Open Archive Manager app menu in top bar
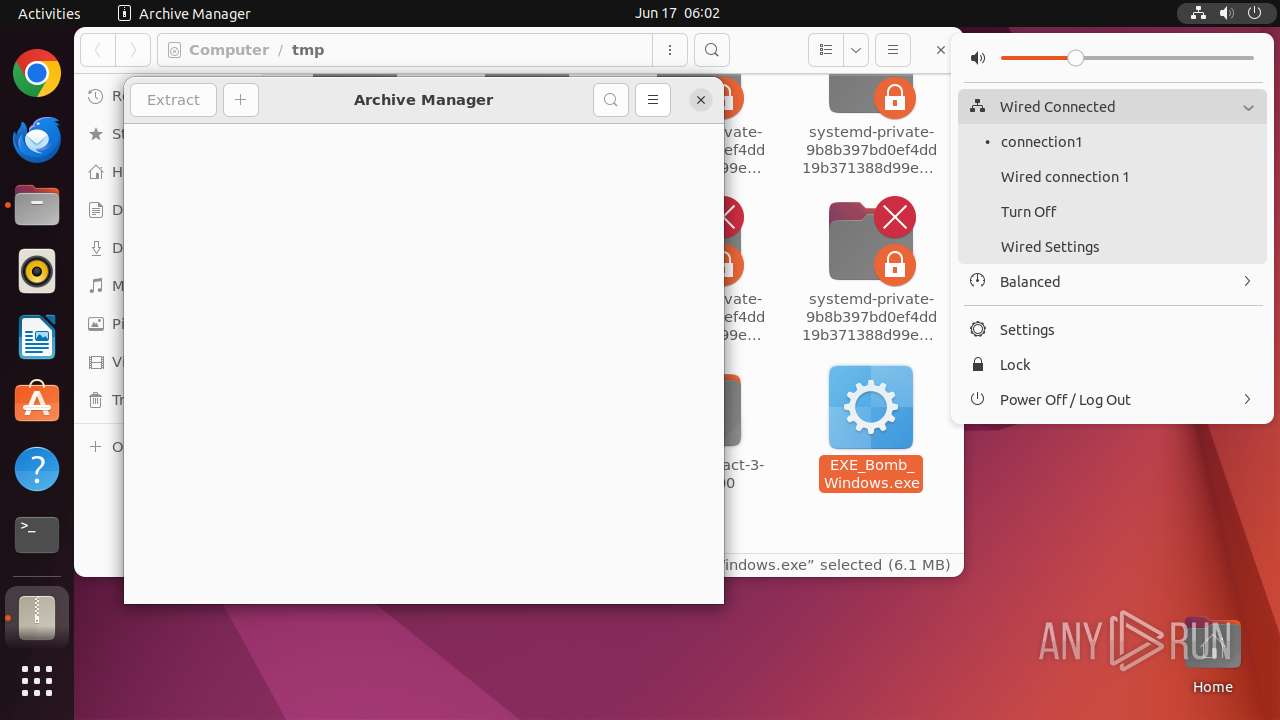Image resolution: width=1280 pixels, height=720 pixels. point(184,13)
